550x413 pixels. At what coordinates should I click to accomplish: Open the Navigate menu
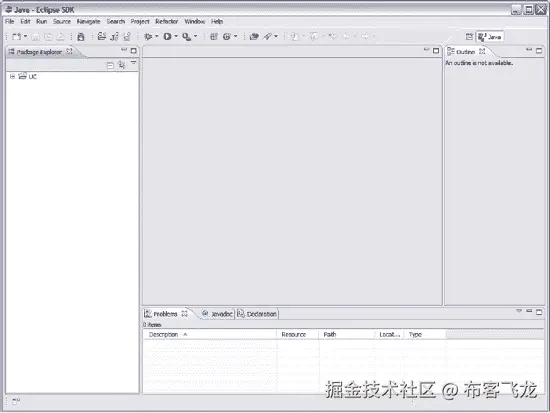[88, 21]
